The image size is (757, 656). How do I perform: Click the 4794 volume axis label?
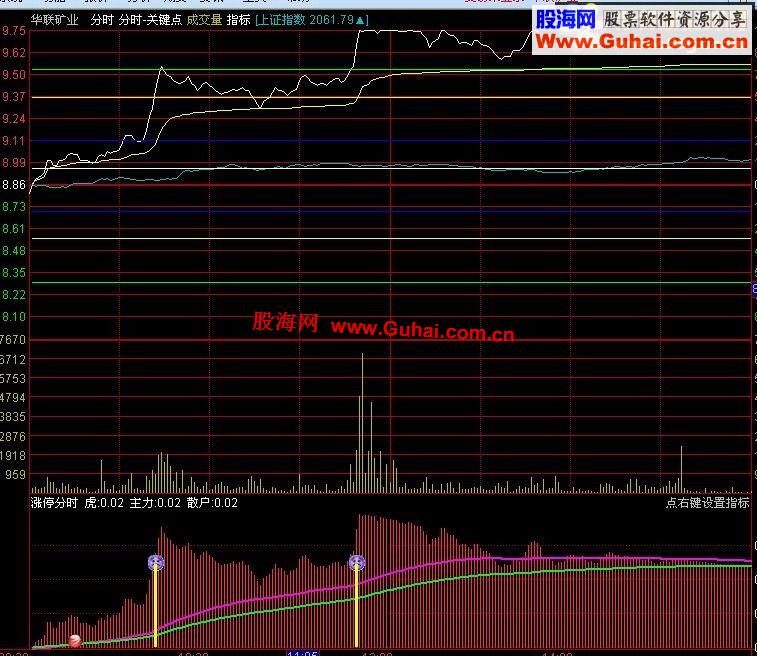pyautogui.click(x=13, y=398)
